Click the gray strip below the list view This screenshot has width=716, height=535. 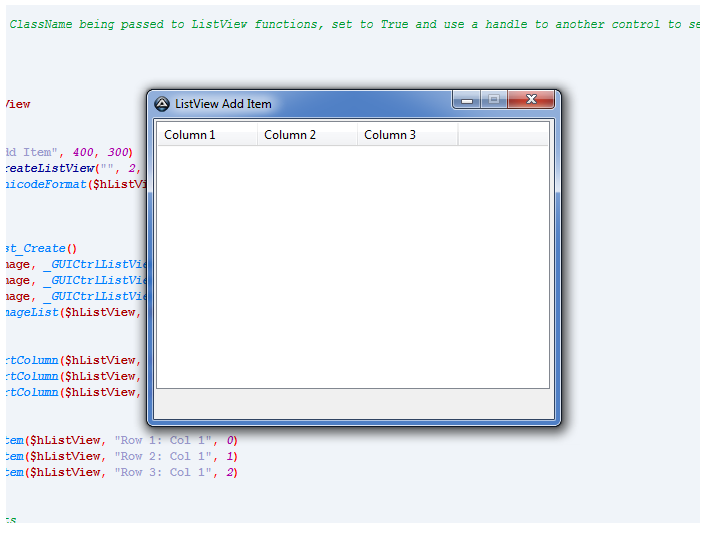[x=352, y=404]
